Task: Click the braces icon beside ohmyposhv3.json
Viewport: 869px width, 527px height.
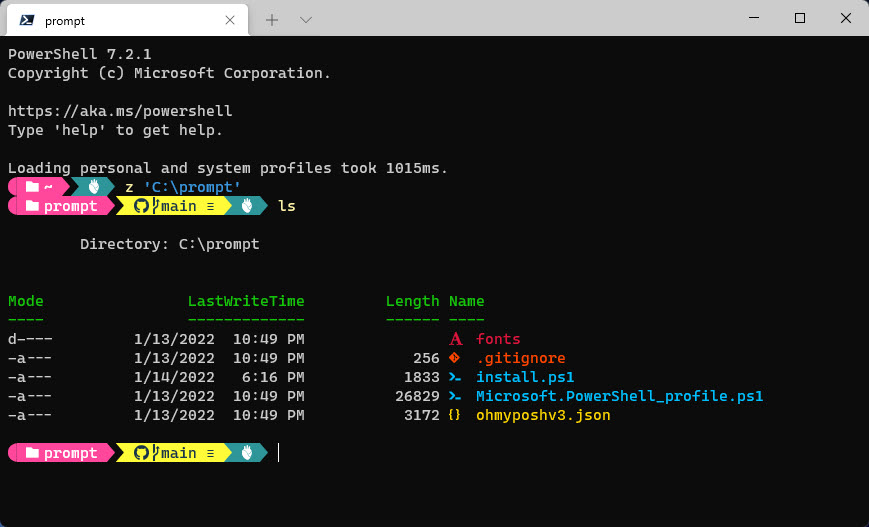Action: pyautogui.click(x=454, y=415)
